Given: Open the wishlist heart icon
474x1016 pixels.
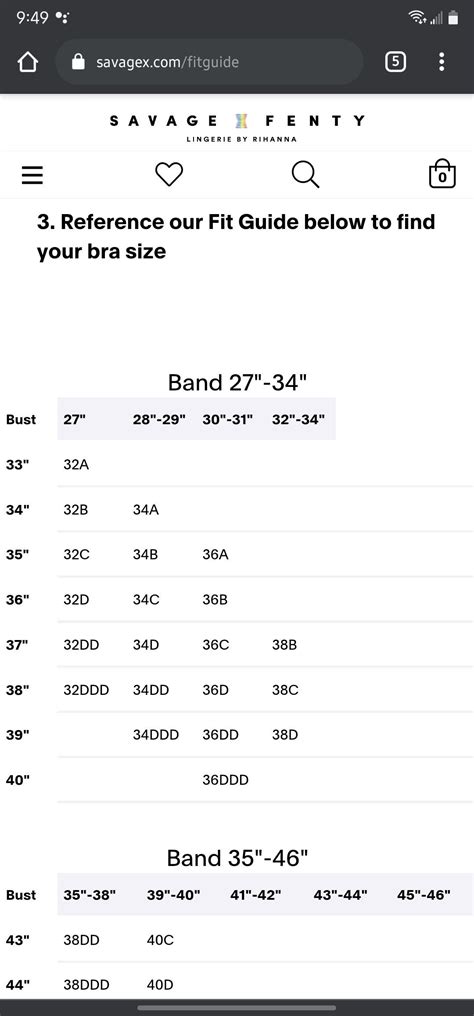Looking at the screenshot, I should click(169, 174).
